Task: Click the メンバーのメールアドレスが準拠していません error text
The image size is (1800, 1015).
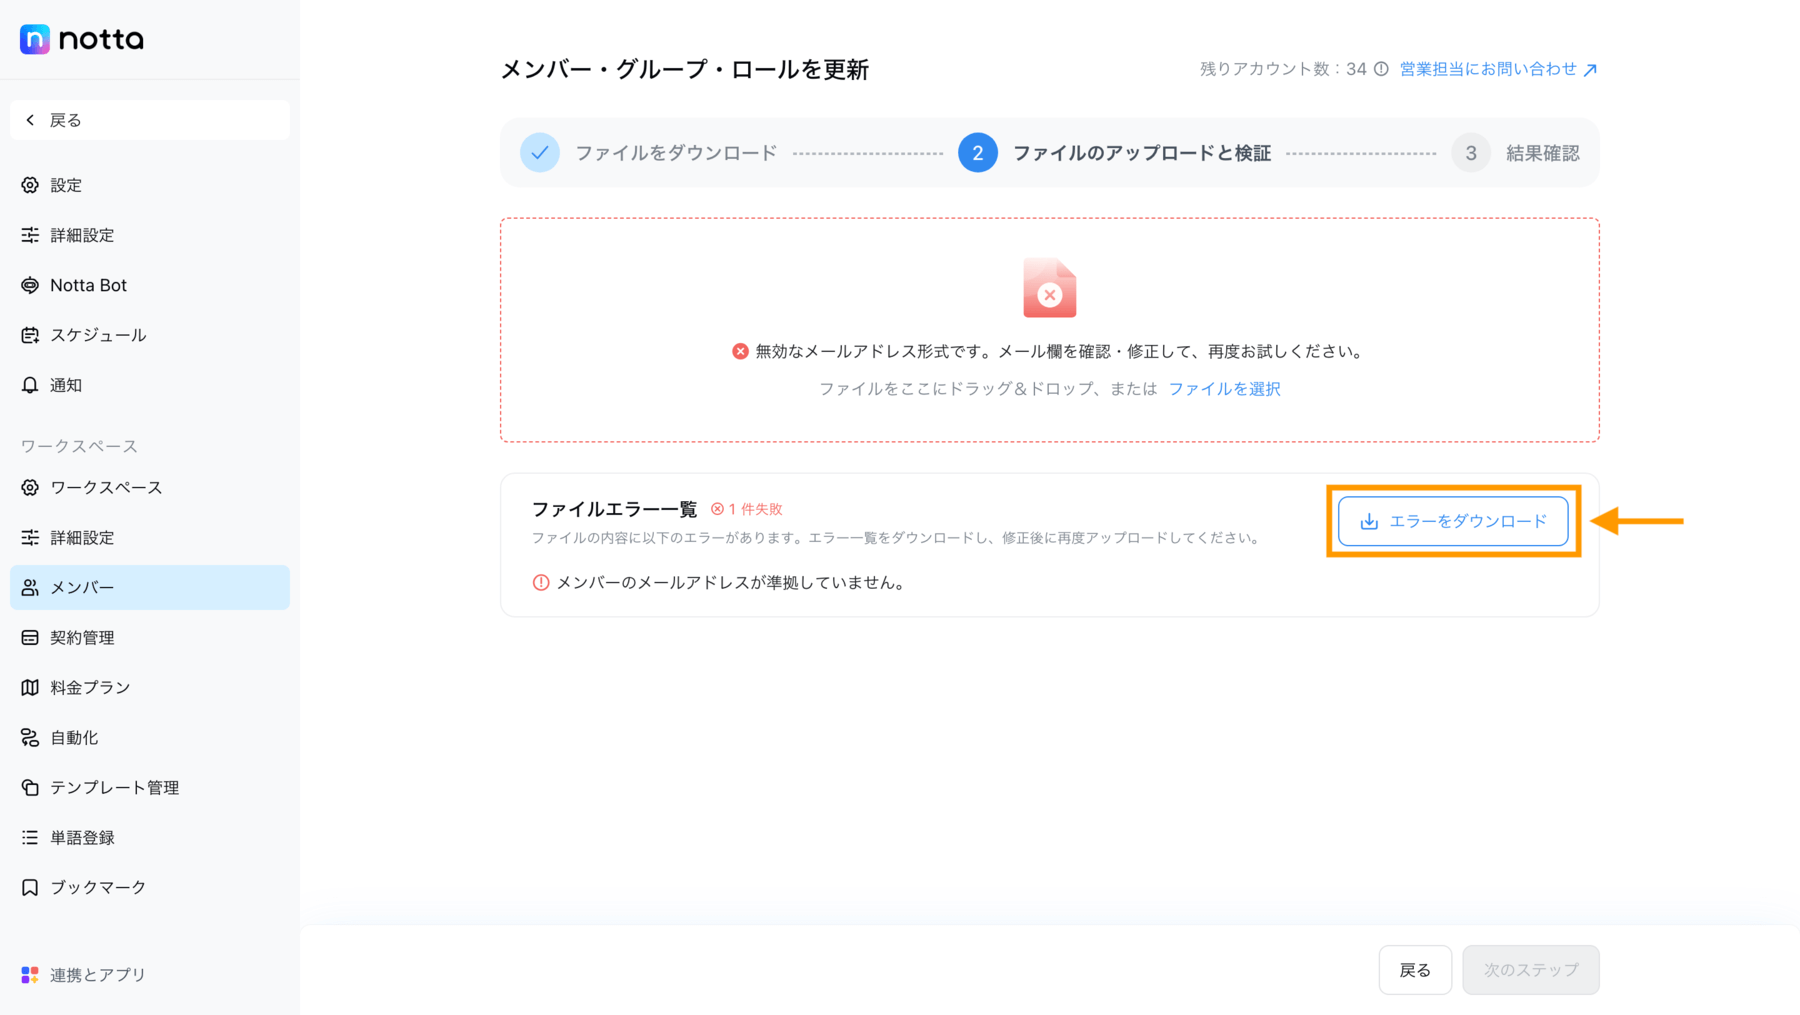Action: click(x=733, y=582)
